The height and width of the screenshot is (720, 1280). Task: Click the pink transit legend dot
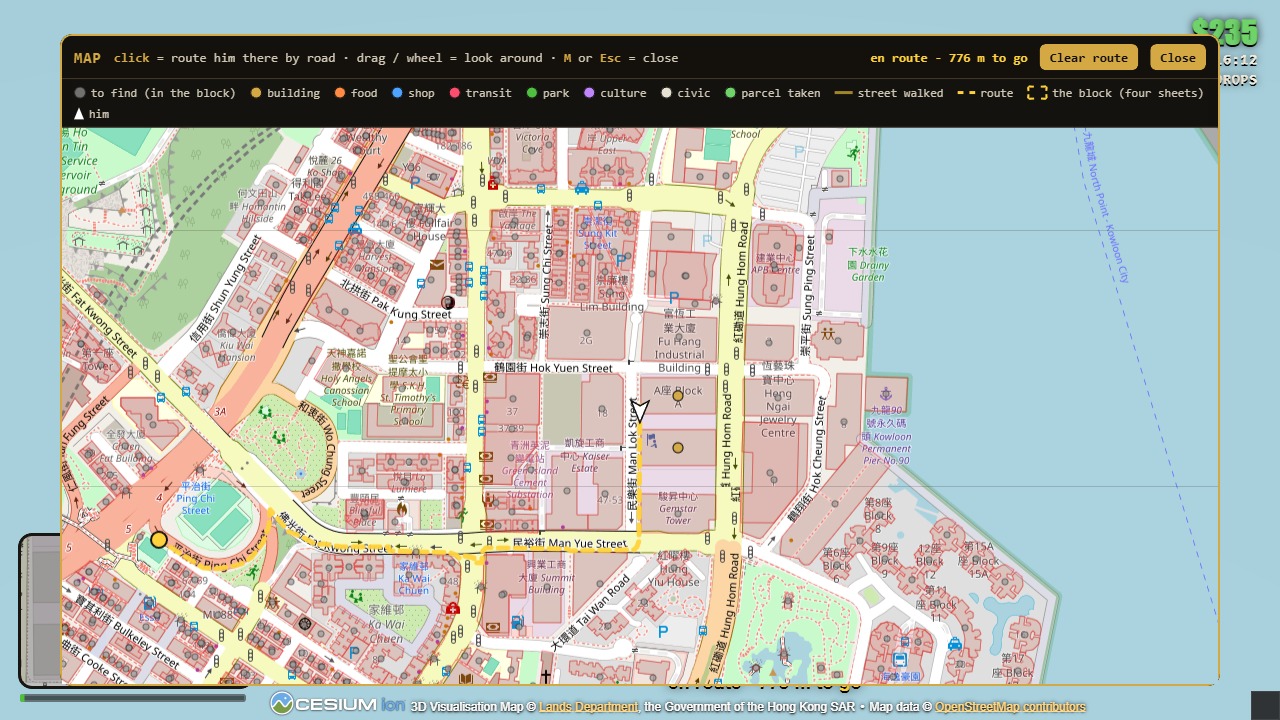[x=454, y=93]
